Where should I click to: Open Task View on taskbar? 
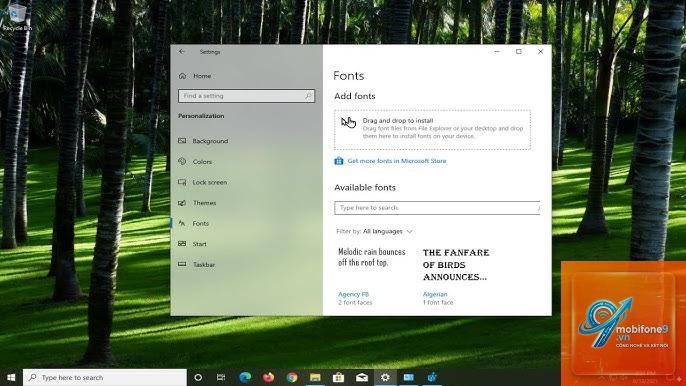(x=221, y=377)
